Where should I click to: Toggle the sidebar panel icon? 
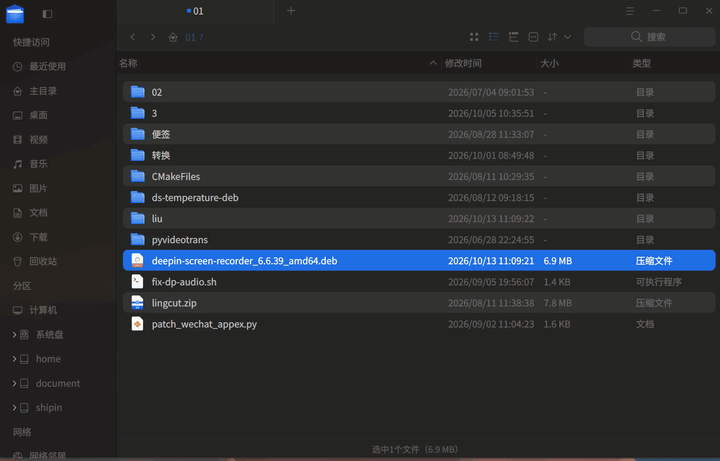47,14
